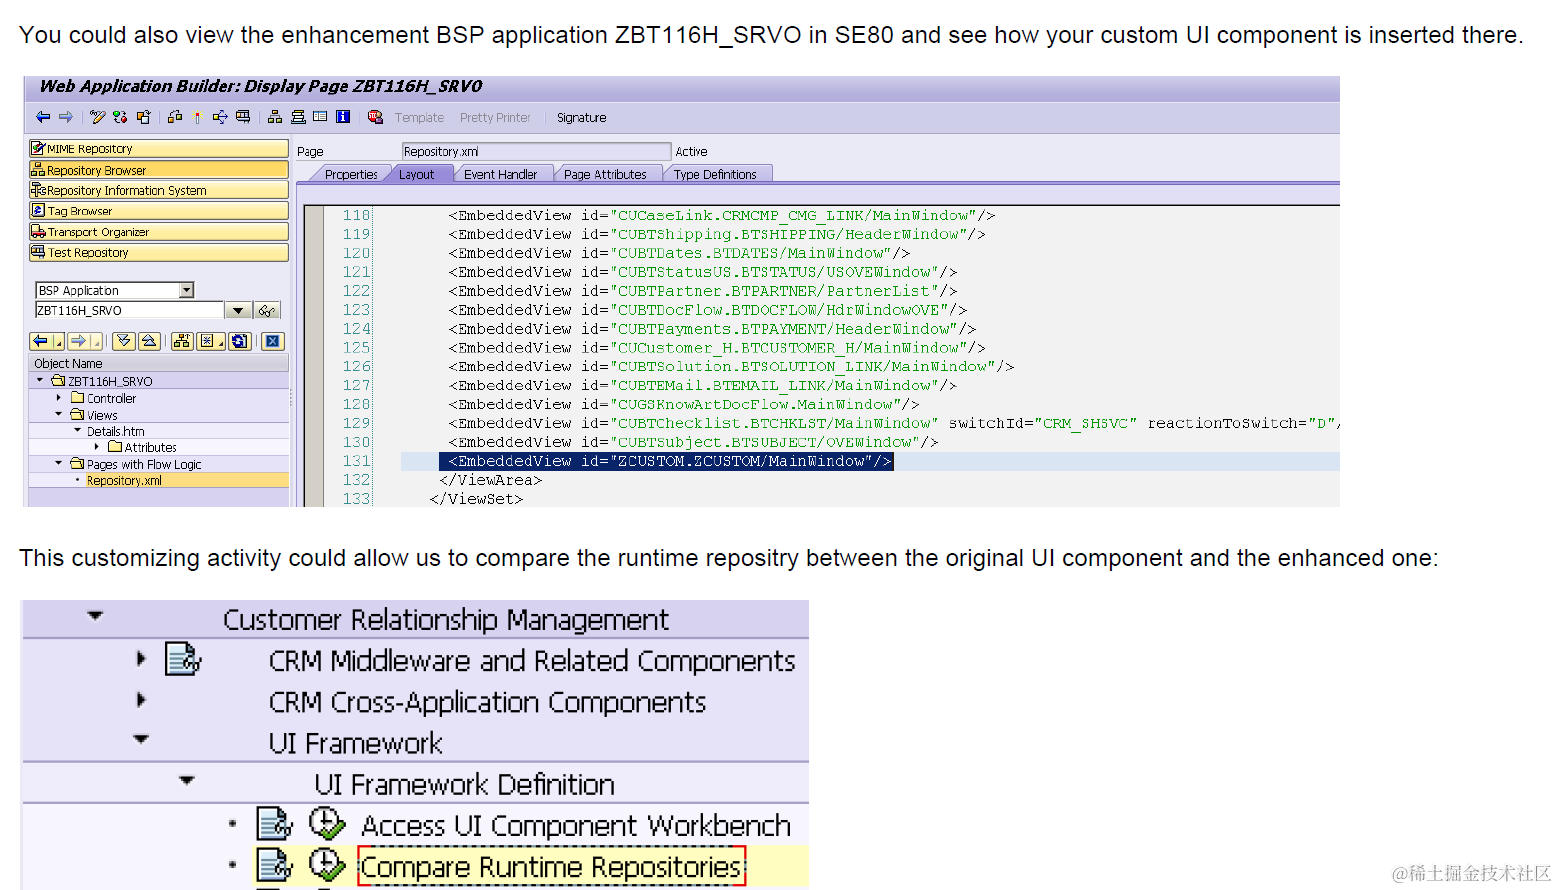Click the blue Back arrow in the top toolbar

click(43, 117)
